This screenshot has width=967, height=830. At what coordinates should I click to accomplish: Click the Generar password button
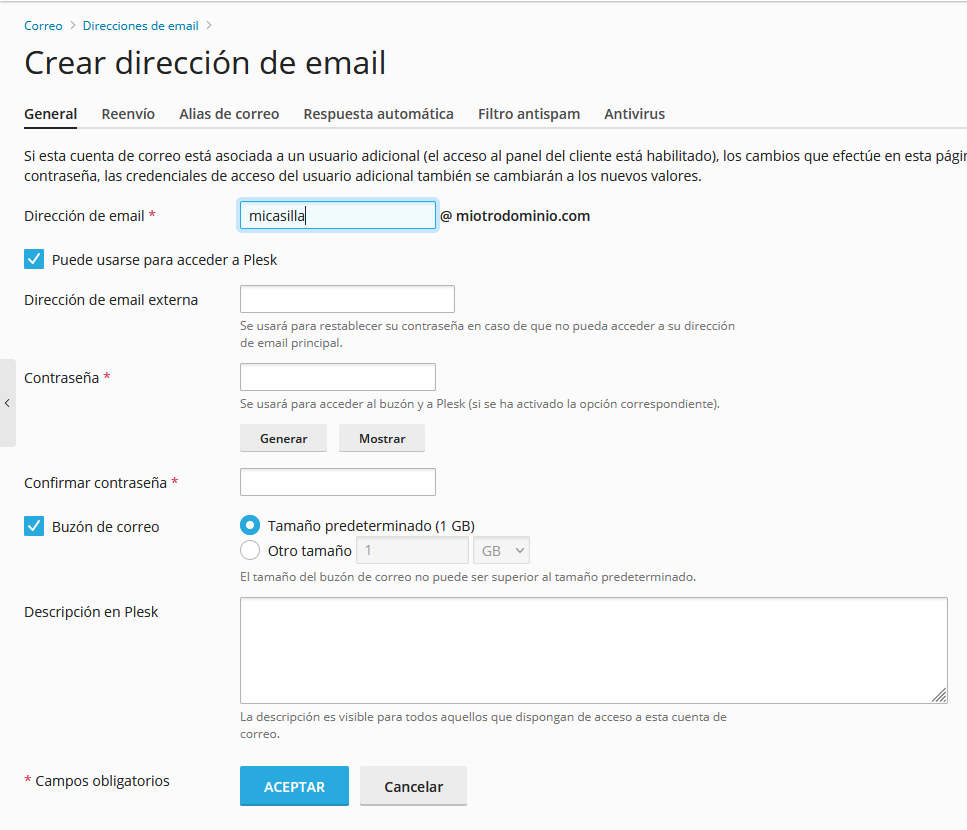coord(283,439)
